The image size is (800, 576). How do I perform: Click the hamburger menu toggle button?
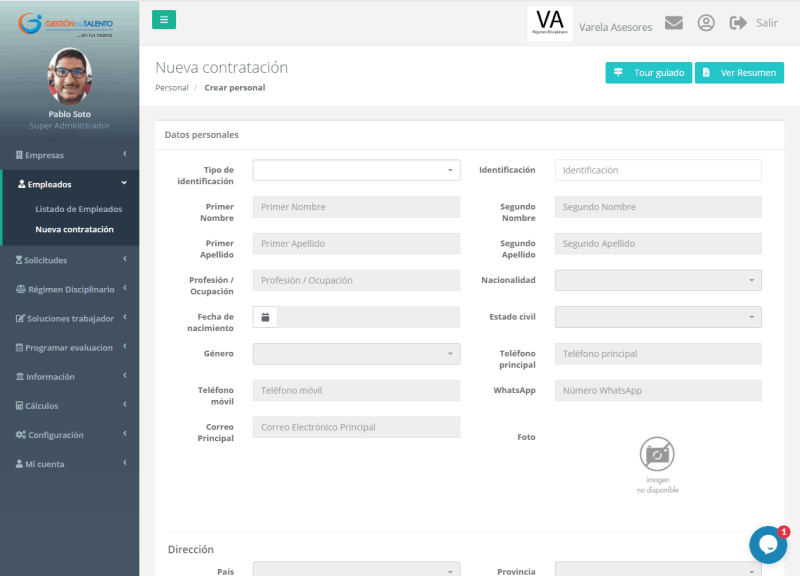coord(164,19)
